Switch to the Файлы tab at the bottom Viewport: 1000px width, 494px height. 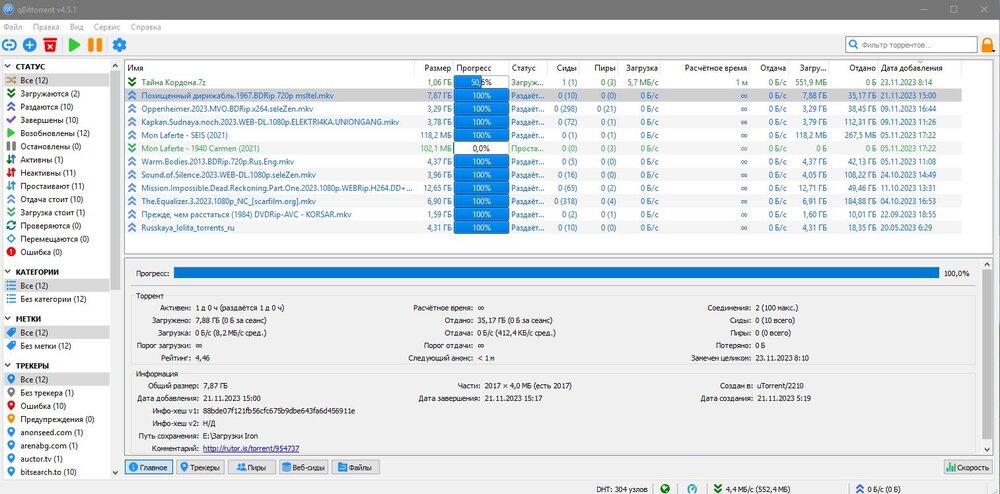(x=356, y=467)
